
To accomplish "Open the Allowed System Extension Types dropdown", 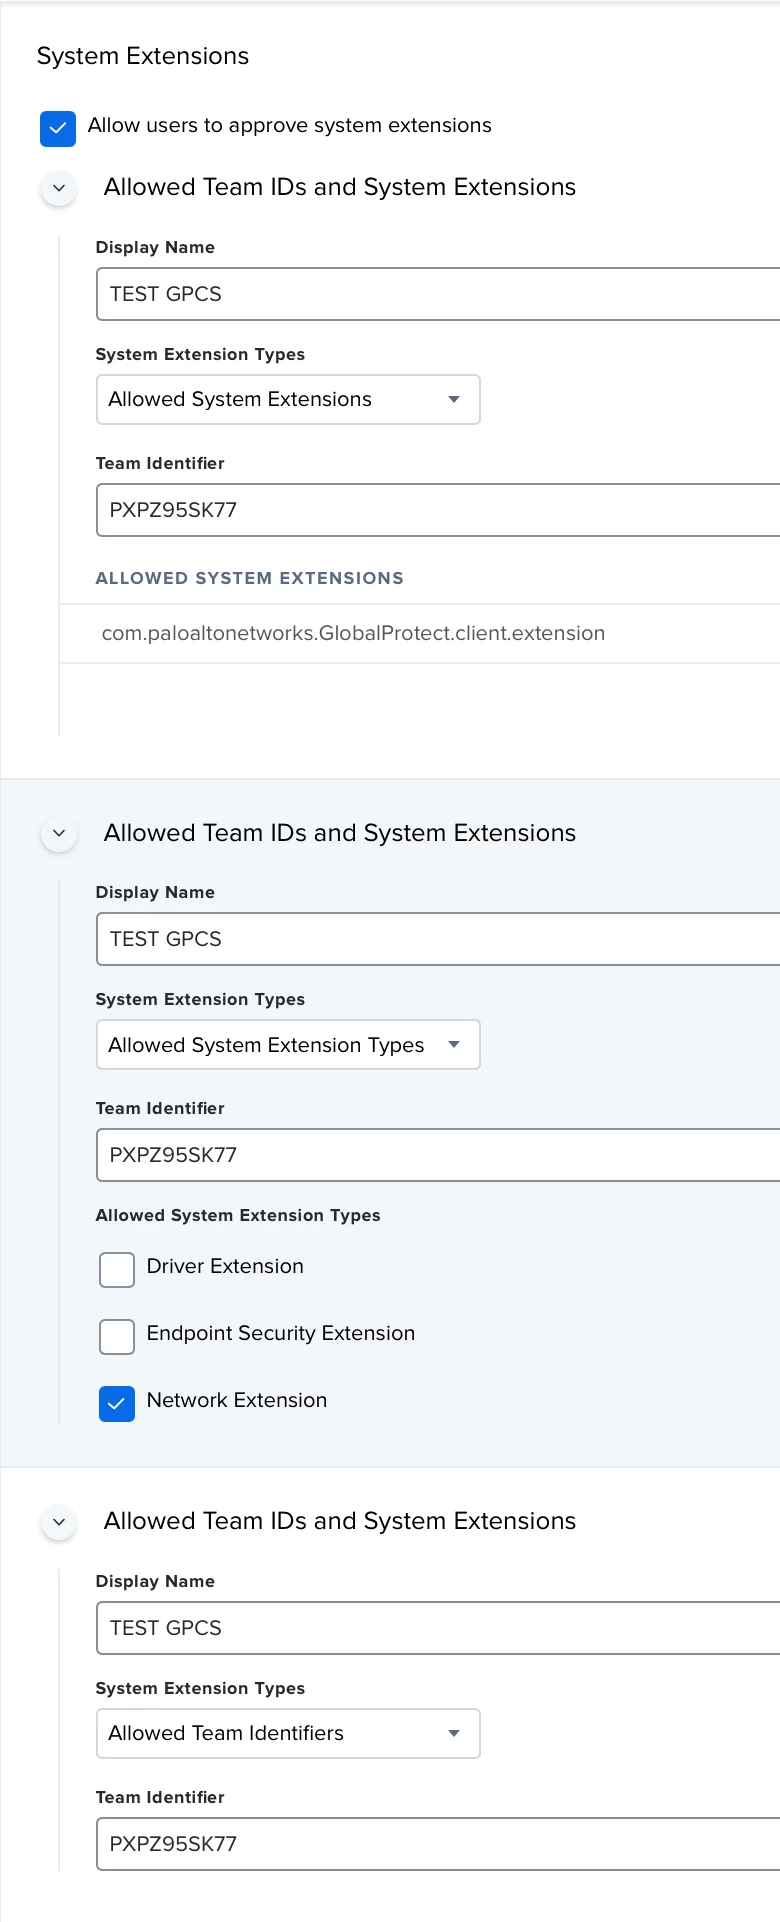I will pyautogui.click(x=288, y=1045).
